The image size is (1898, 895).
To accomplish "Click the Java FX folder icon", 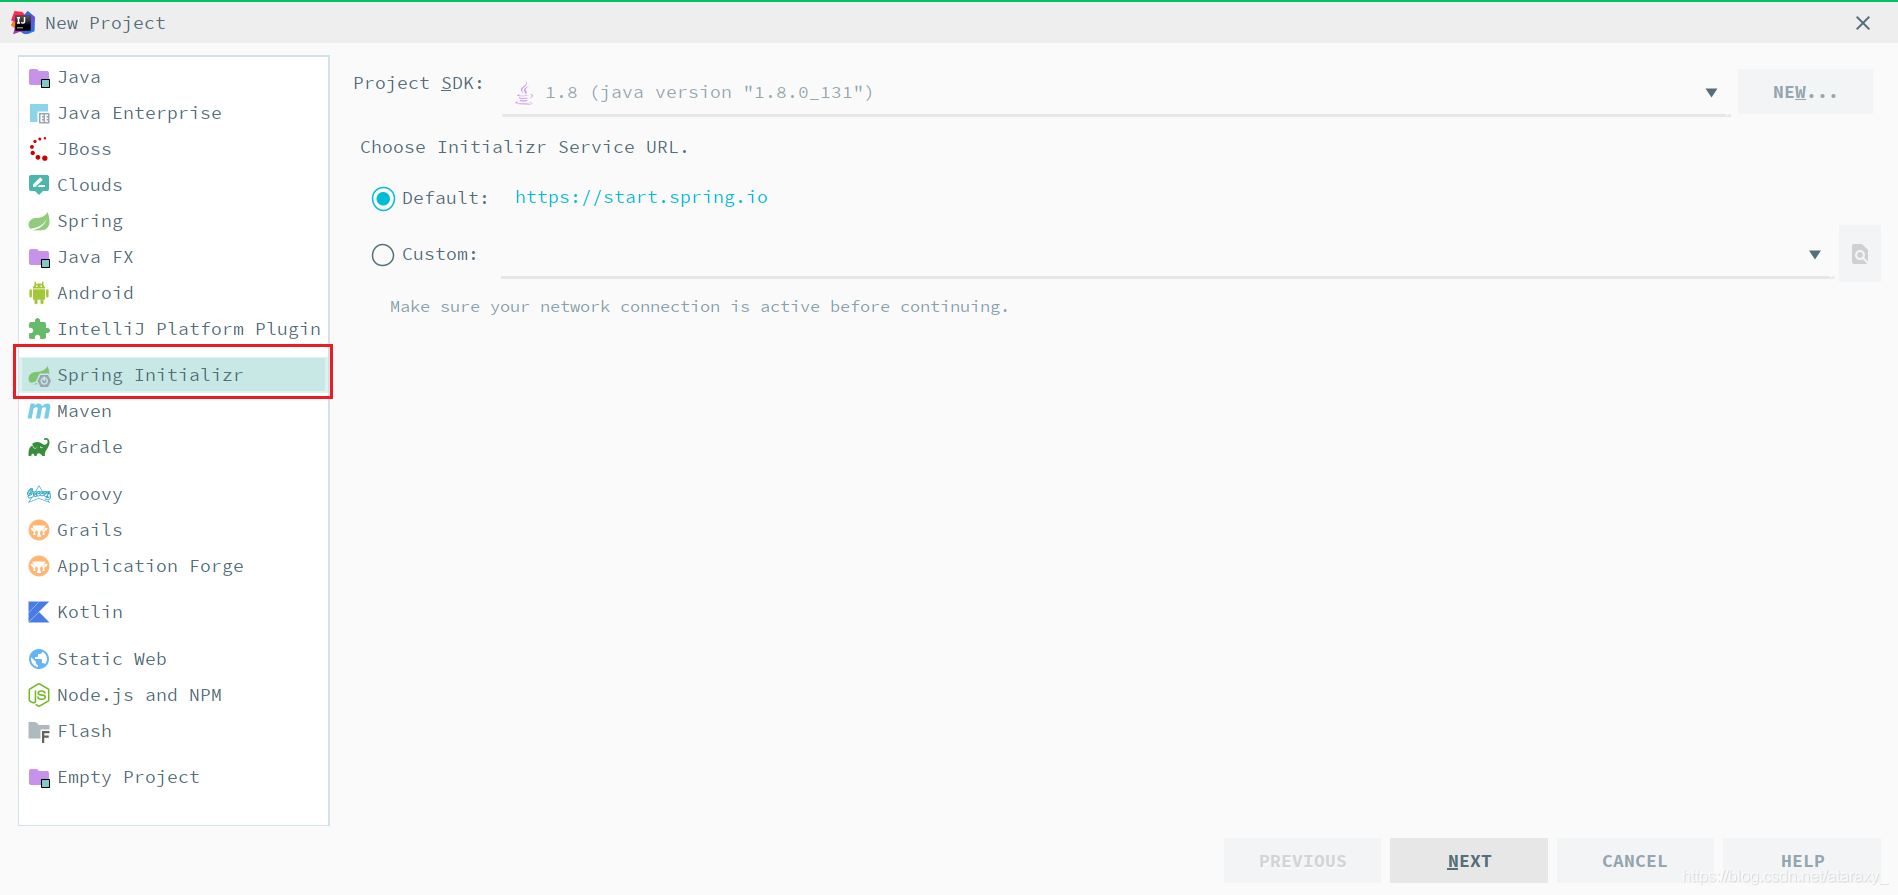I will click(x=39, y=258).
